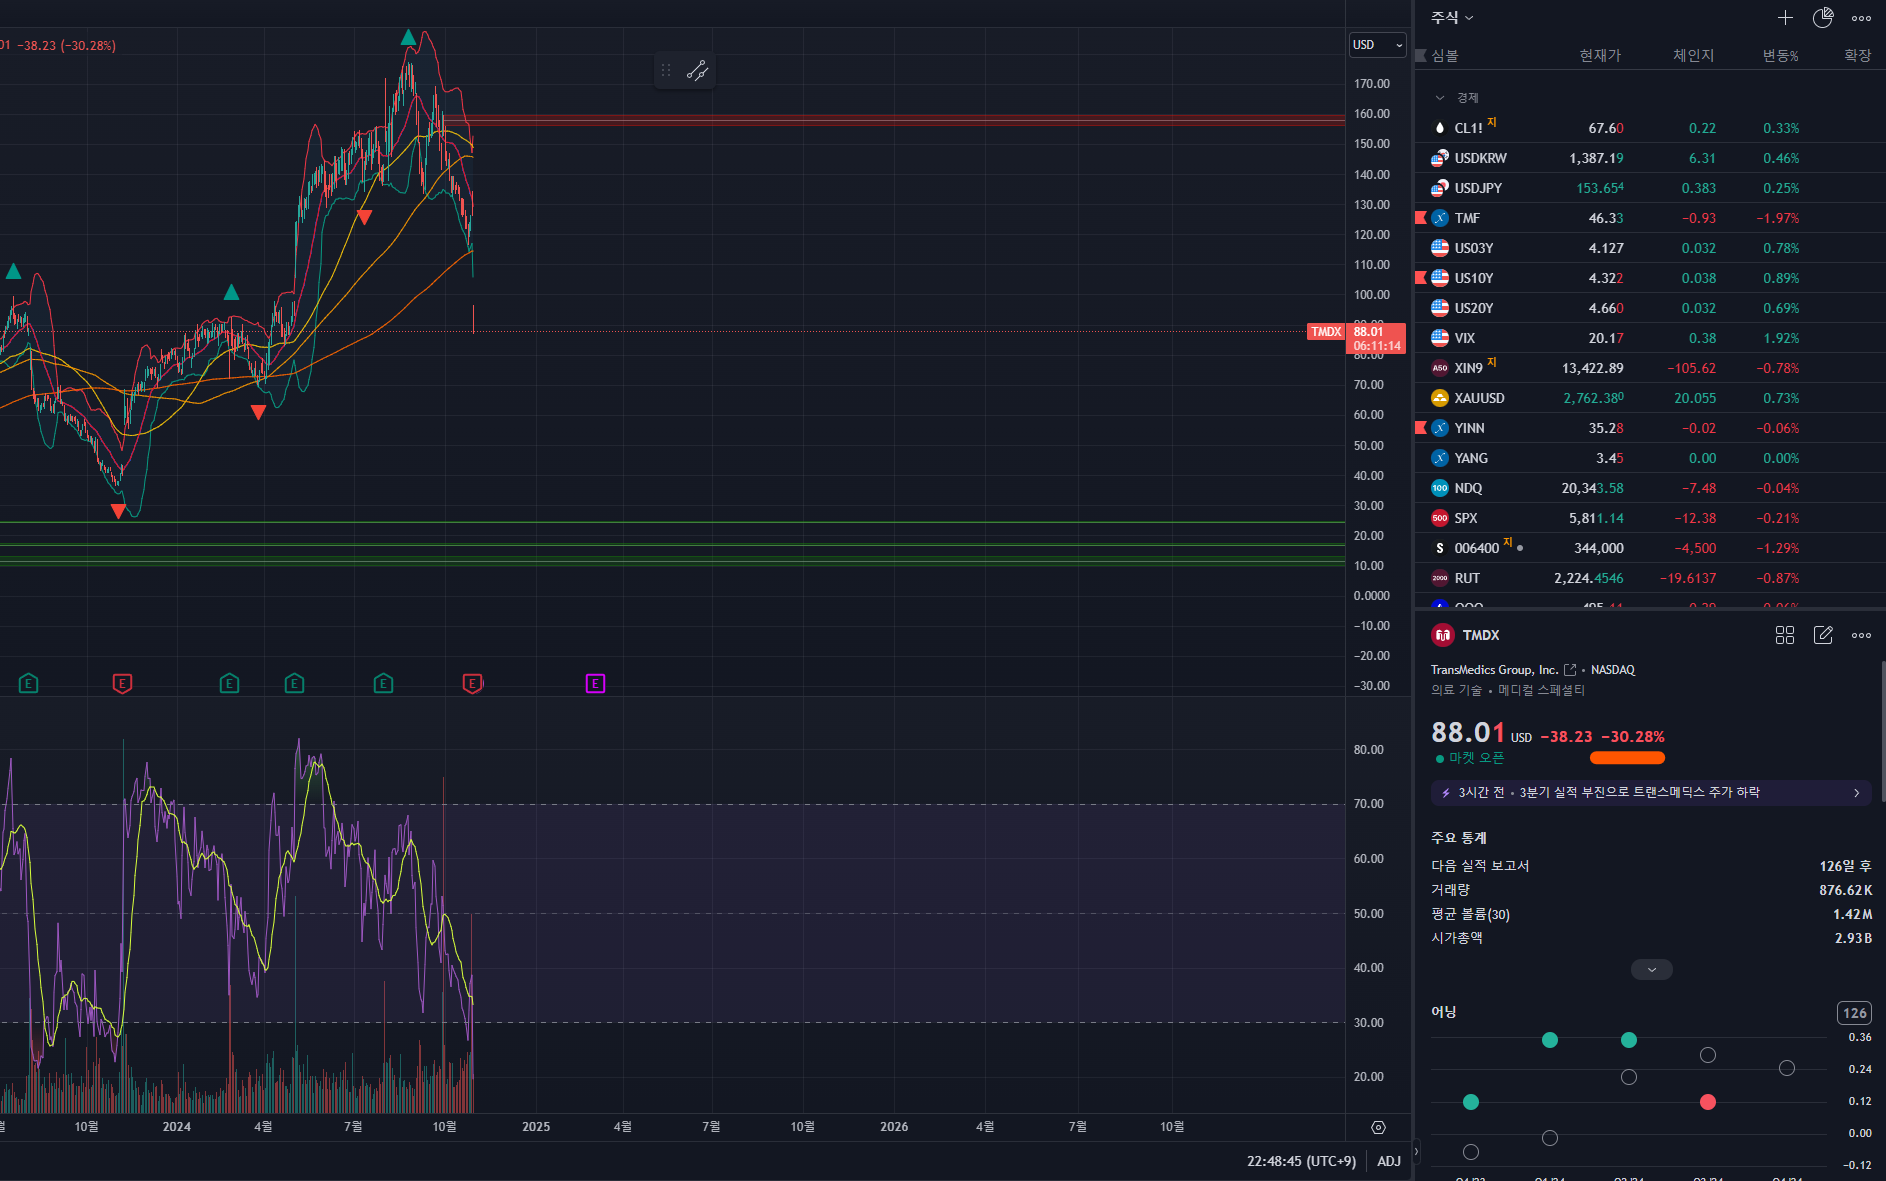The height and width of the screenshot is (1181, 1886).
Task: Open the TMDX earnings news headline
Action: [1650, 792]
